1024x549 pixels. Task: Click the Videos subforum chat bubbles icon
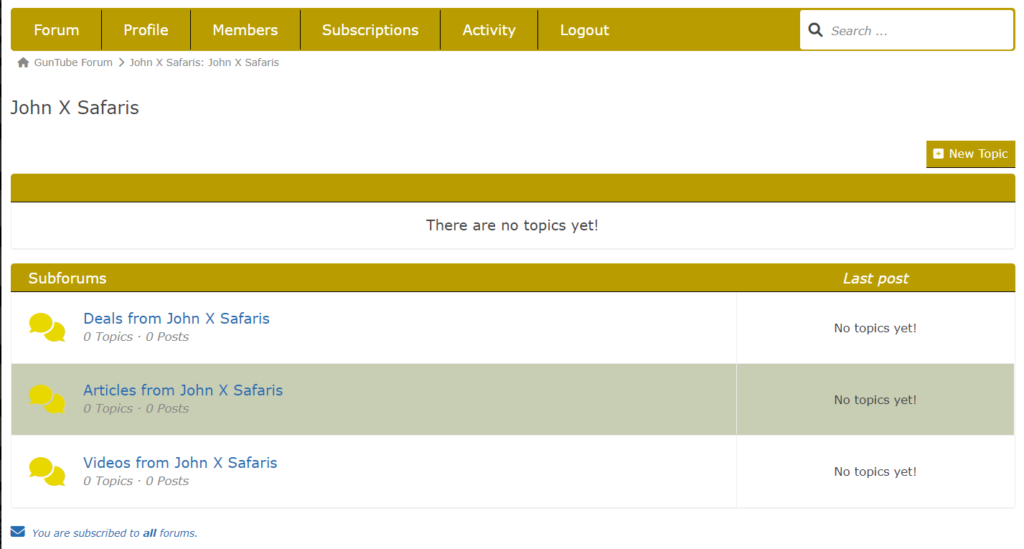coord(47,471)
